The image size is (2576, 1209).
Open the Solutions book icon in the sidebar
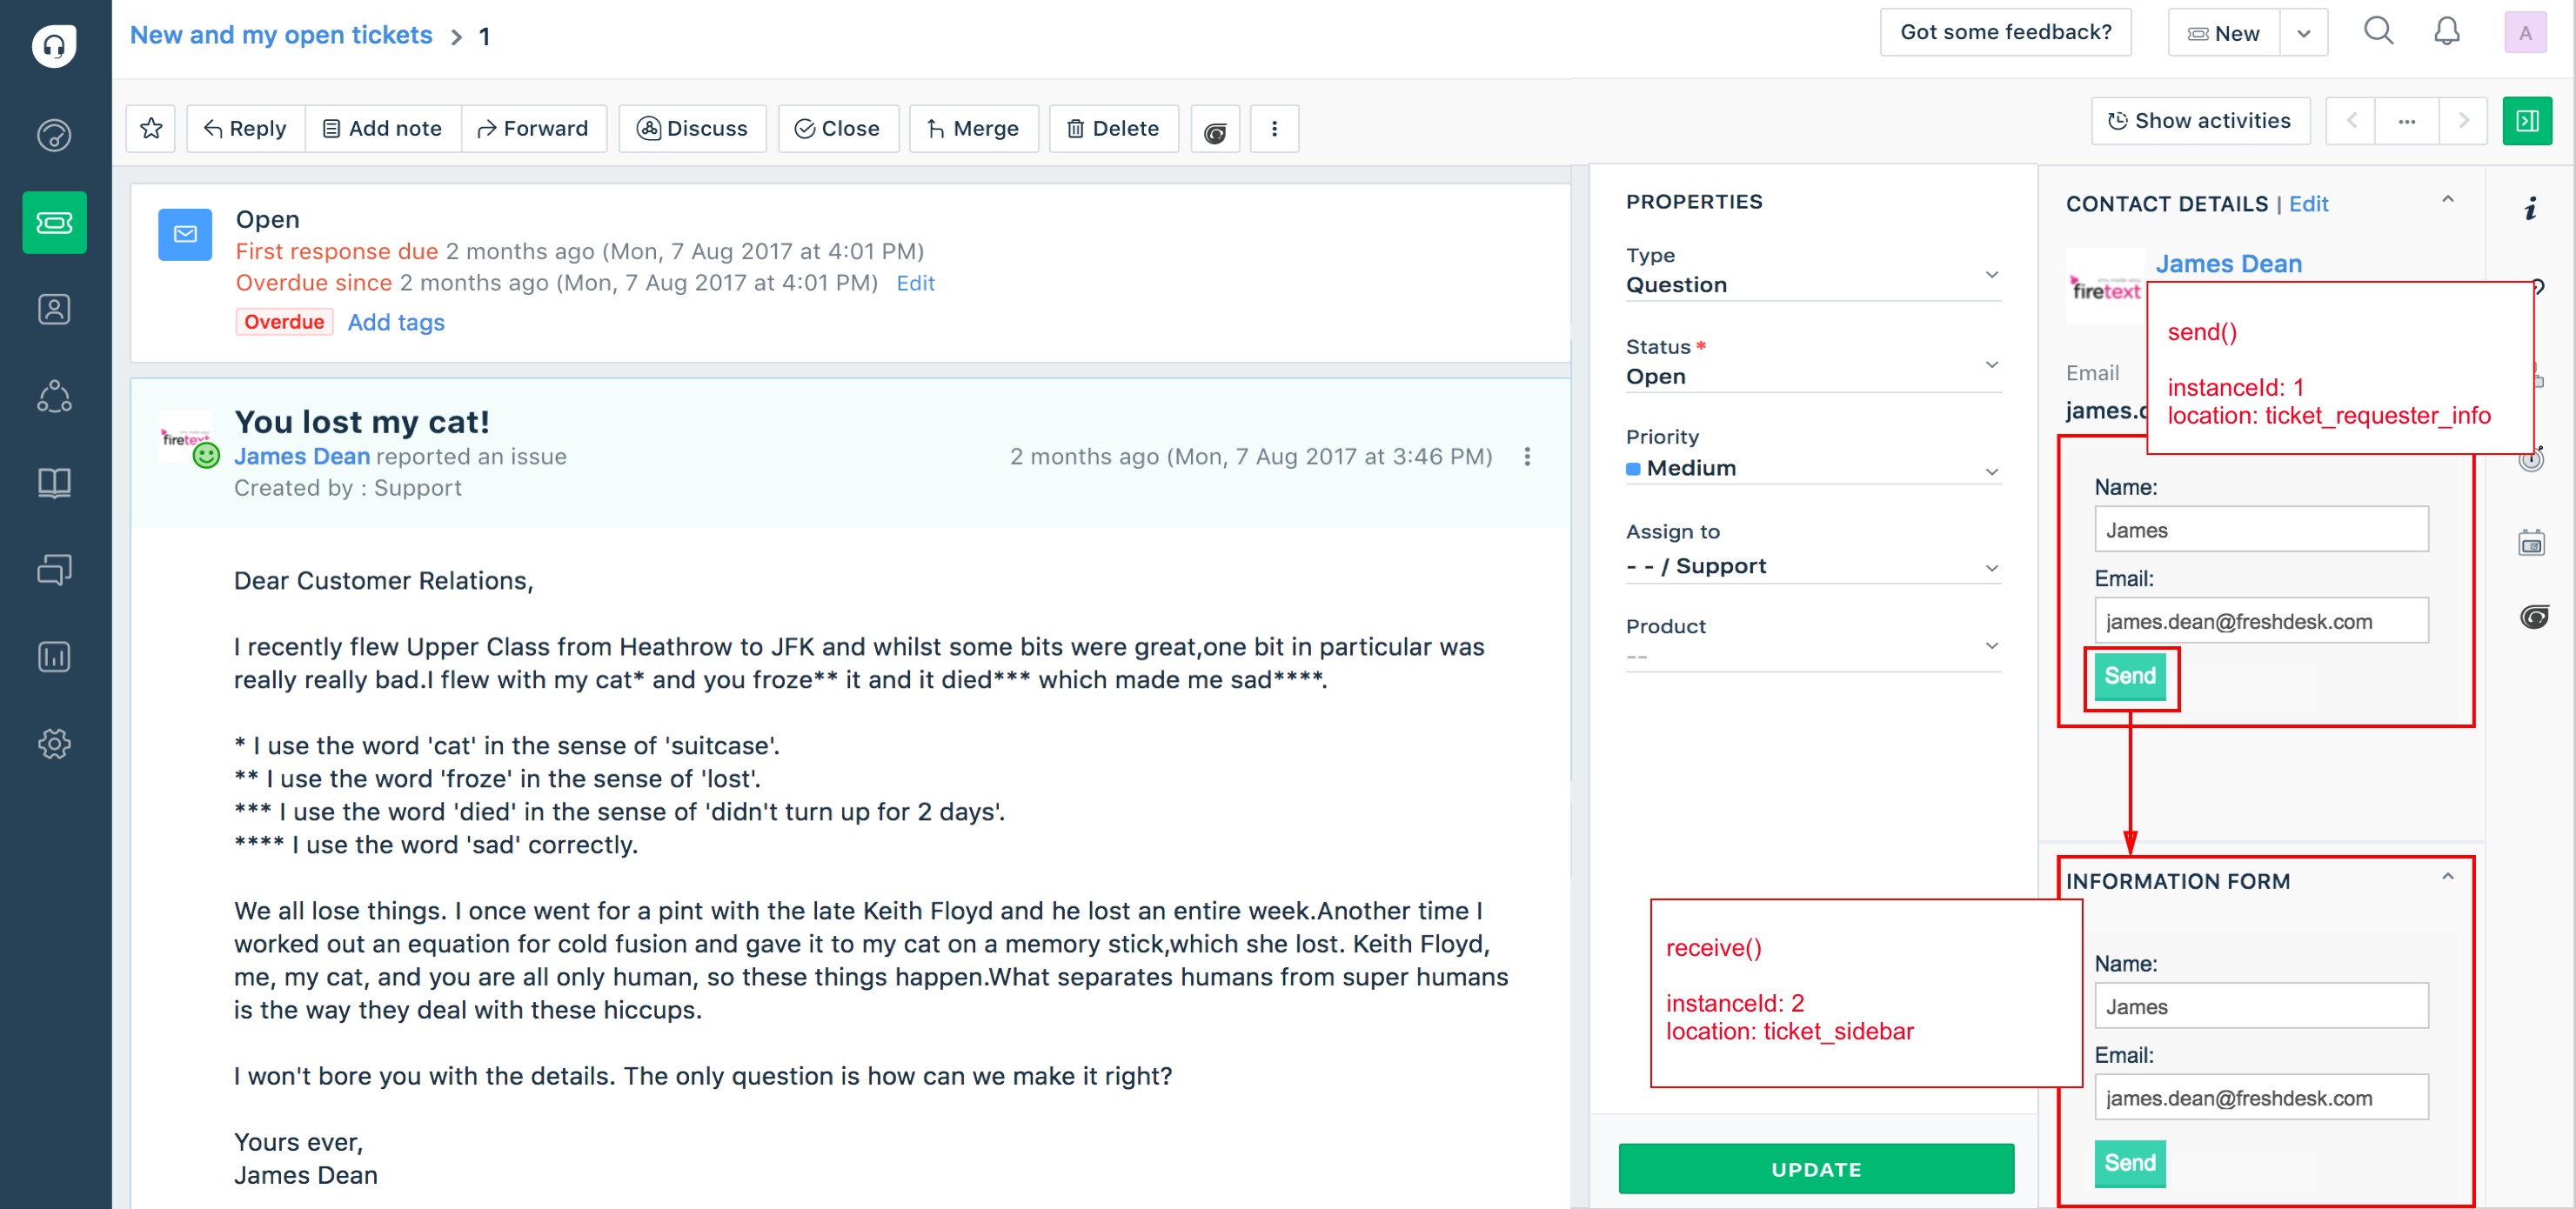(54, 483)
